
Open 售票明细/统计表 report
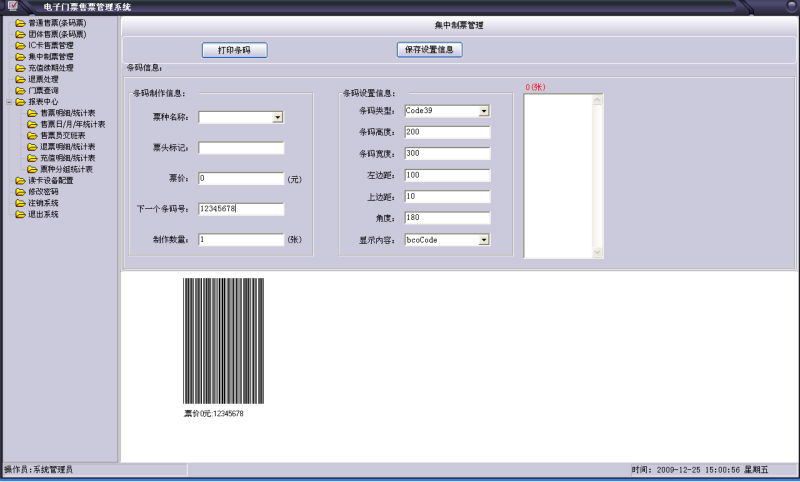coord(67,113)
